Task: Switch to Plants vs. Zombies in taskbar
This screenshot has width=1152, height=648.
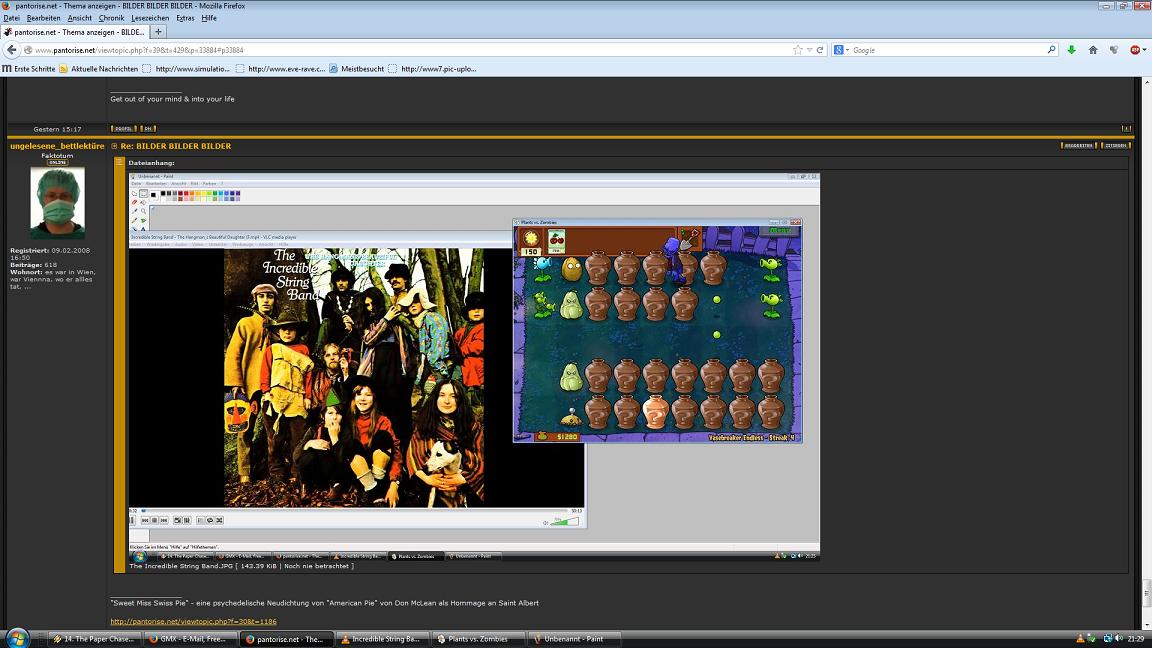Action: pos(477,639)
